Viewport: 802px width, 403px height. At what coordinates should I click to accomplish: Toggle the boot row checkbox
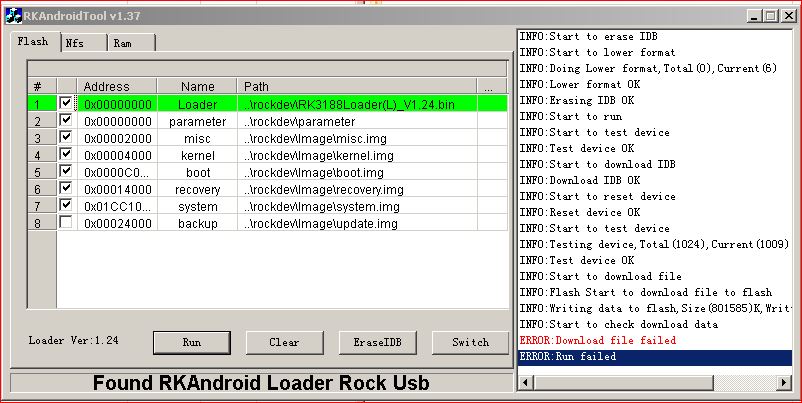[65, 171]
